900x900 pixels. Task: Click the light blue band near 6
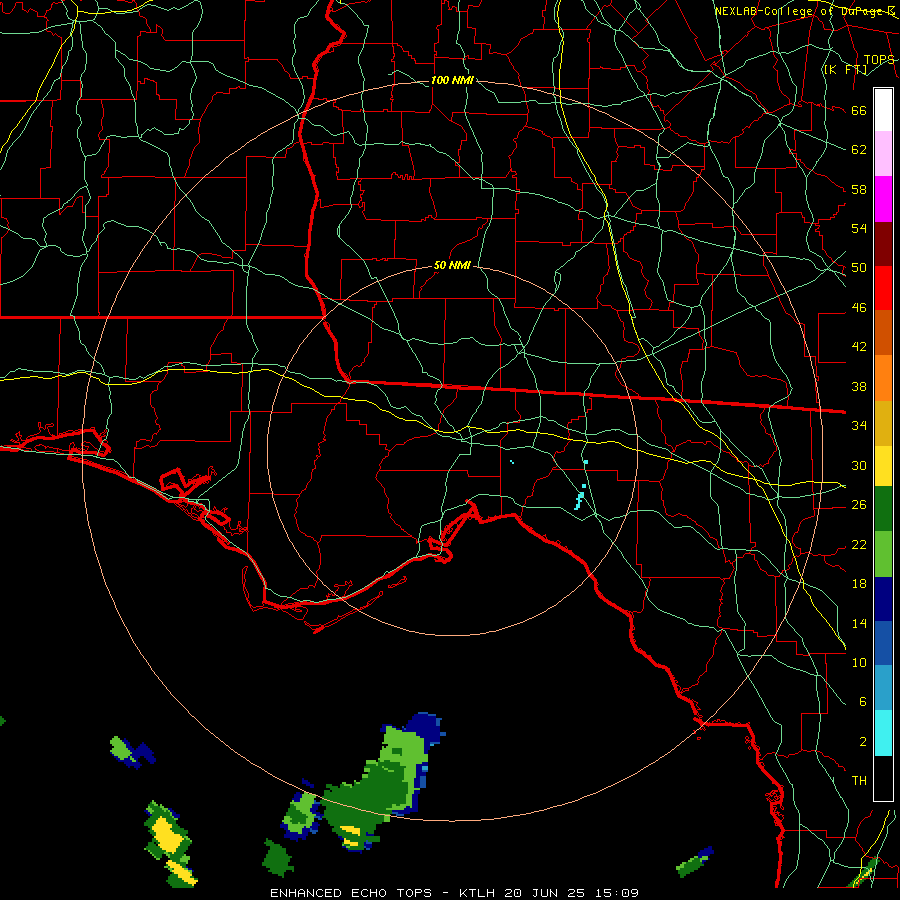[x=883, y=688]
